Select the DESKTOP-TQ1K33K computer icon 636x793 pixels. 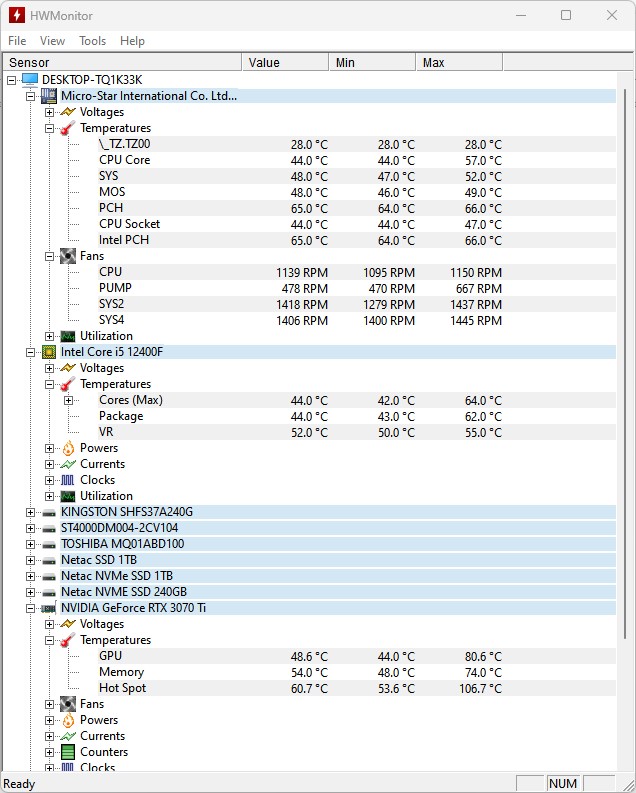pyautogui.click(x=30, y=79)
